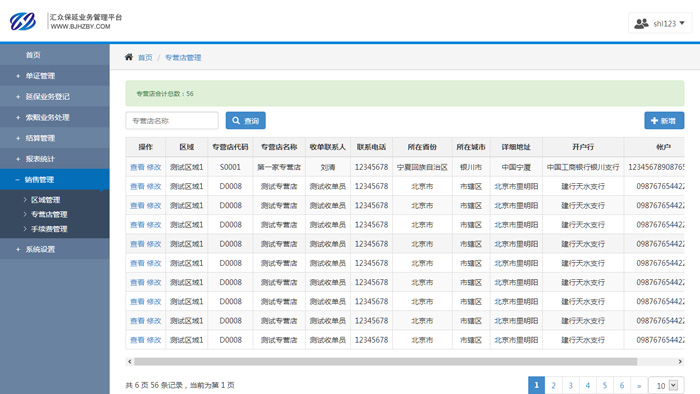Screen dimensions: 700x394
Task: Open 区域管理 in the sidebar
Action: (46, 200)
